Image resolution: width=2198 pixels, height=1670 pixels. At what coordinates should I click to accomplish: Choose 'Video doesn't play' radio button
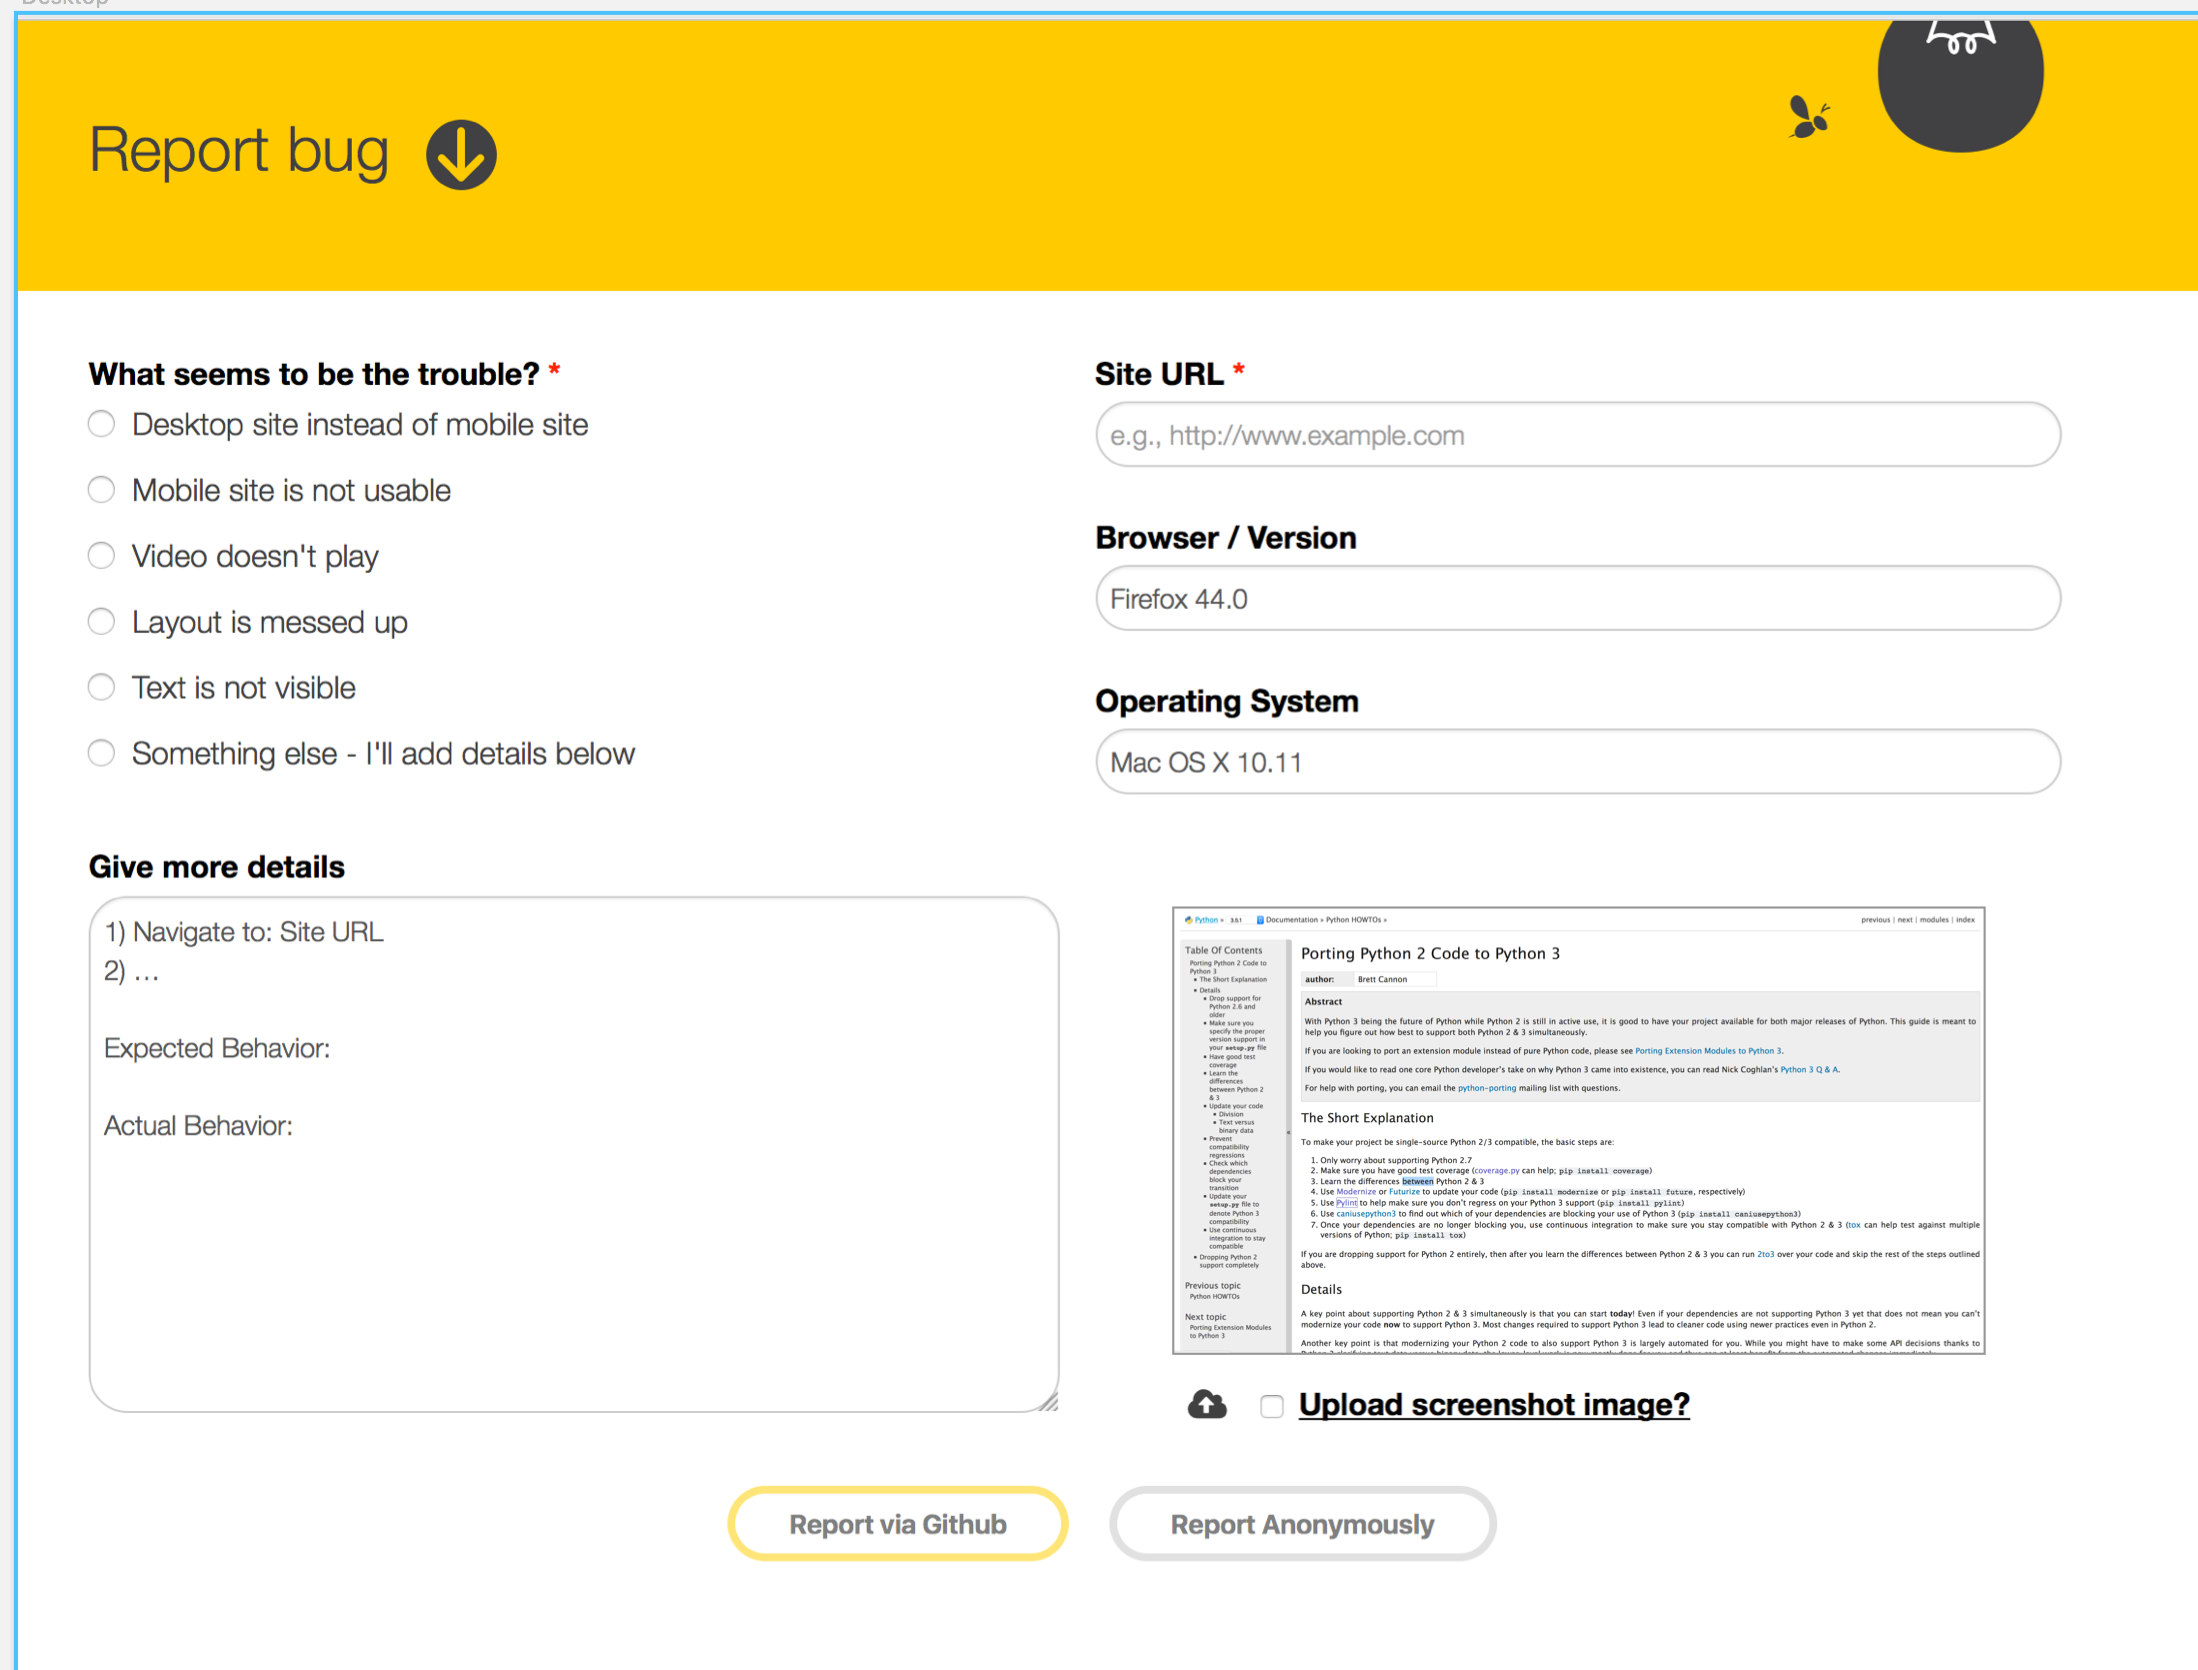[x=101, y=556]
